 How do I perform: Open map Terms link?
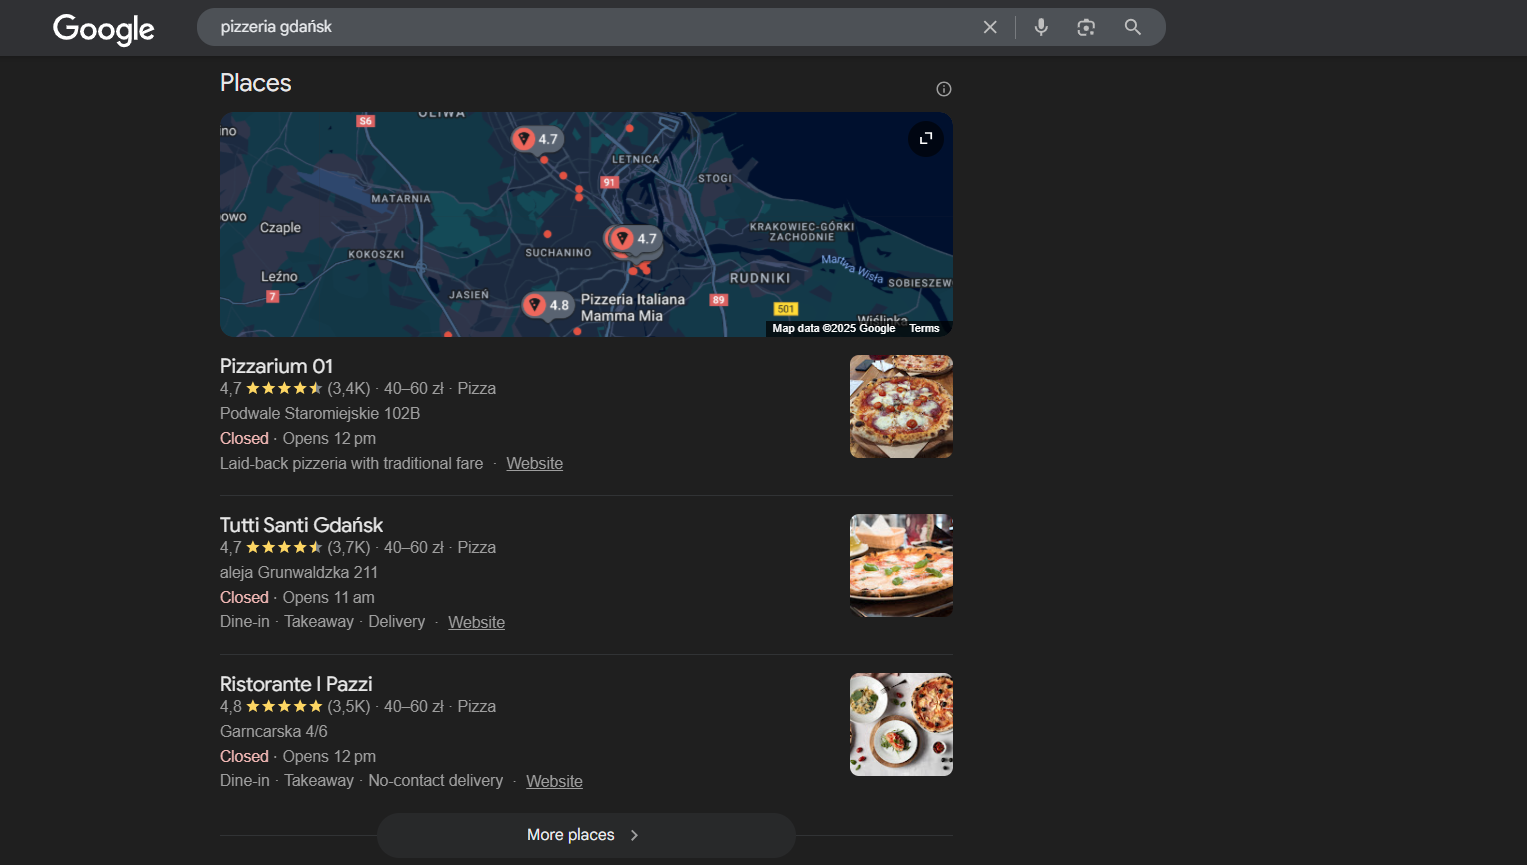[x=924, y=328]
